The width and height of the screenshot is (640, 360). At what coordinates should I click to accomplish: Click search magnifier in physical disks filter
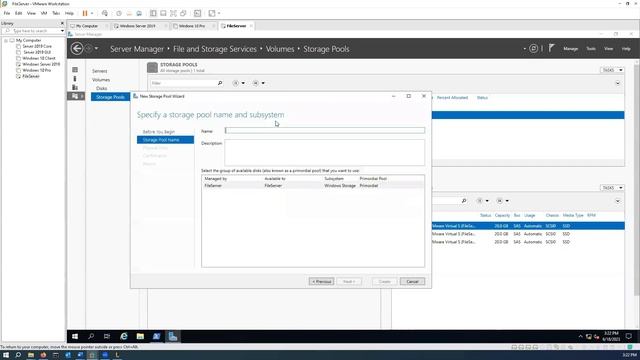pyautogui.click(x=464, y=200)
